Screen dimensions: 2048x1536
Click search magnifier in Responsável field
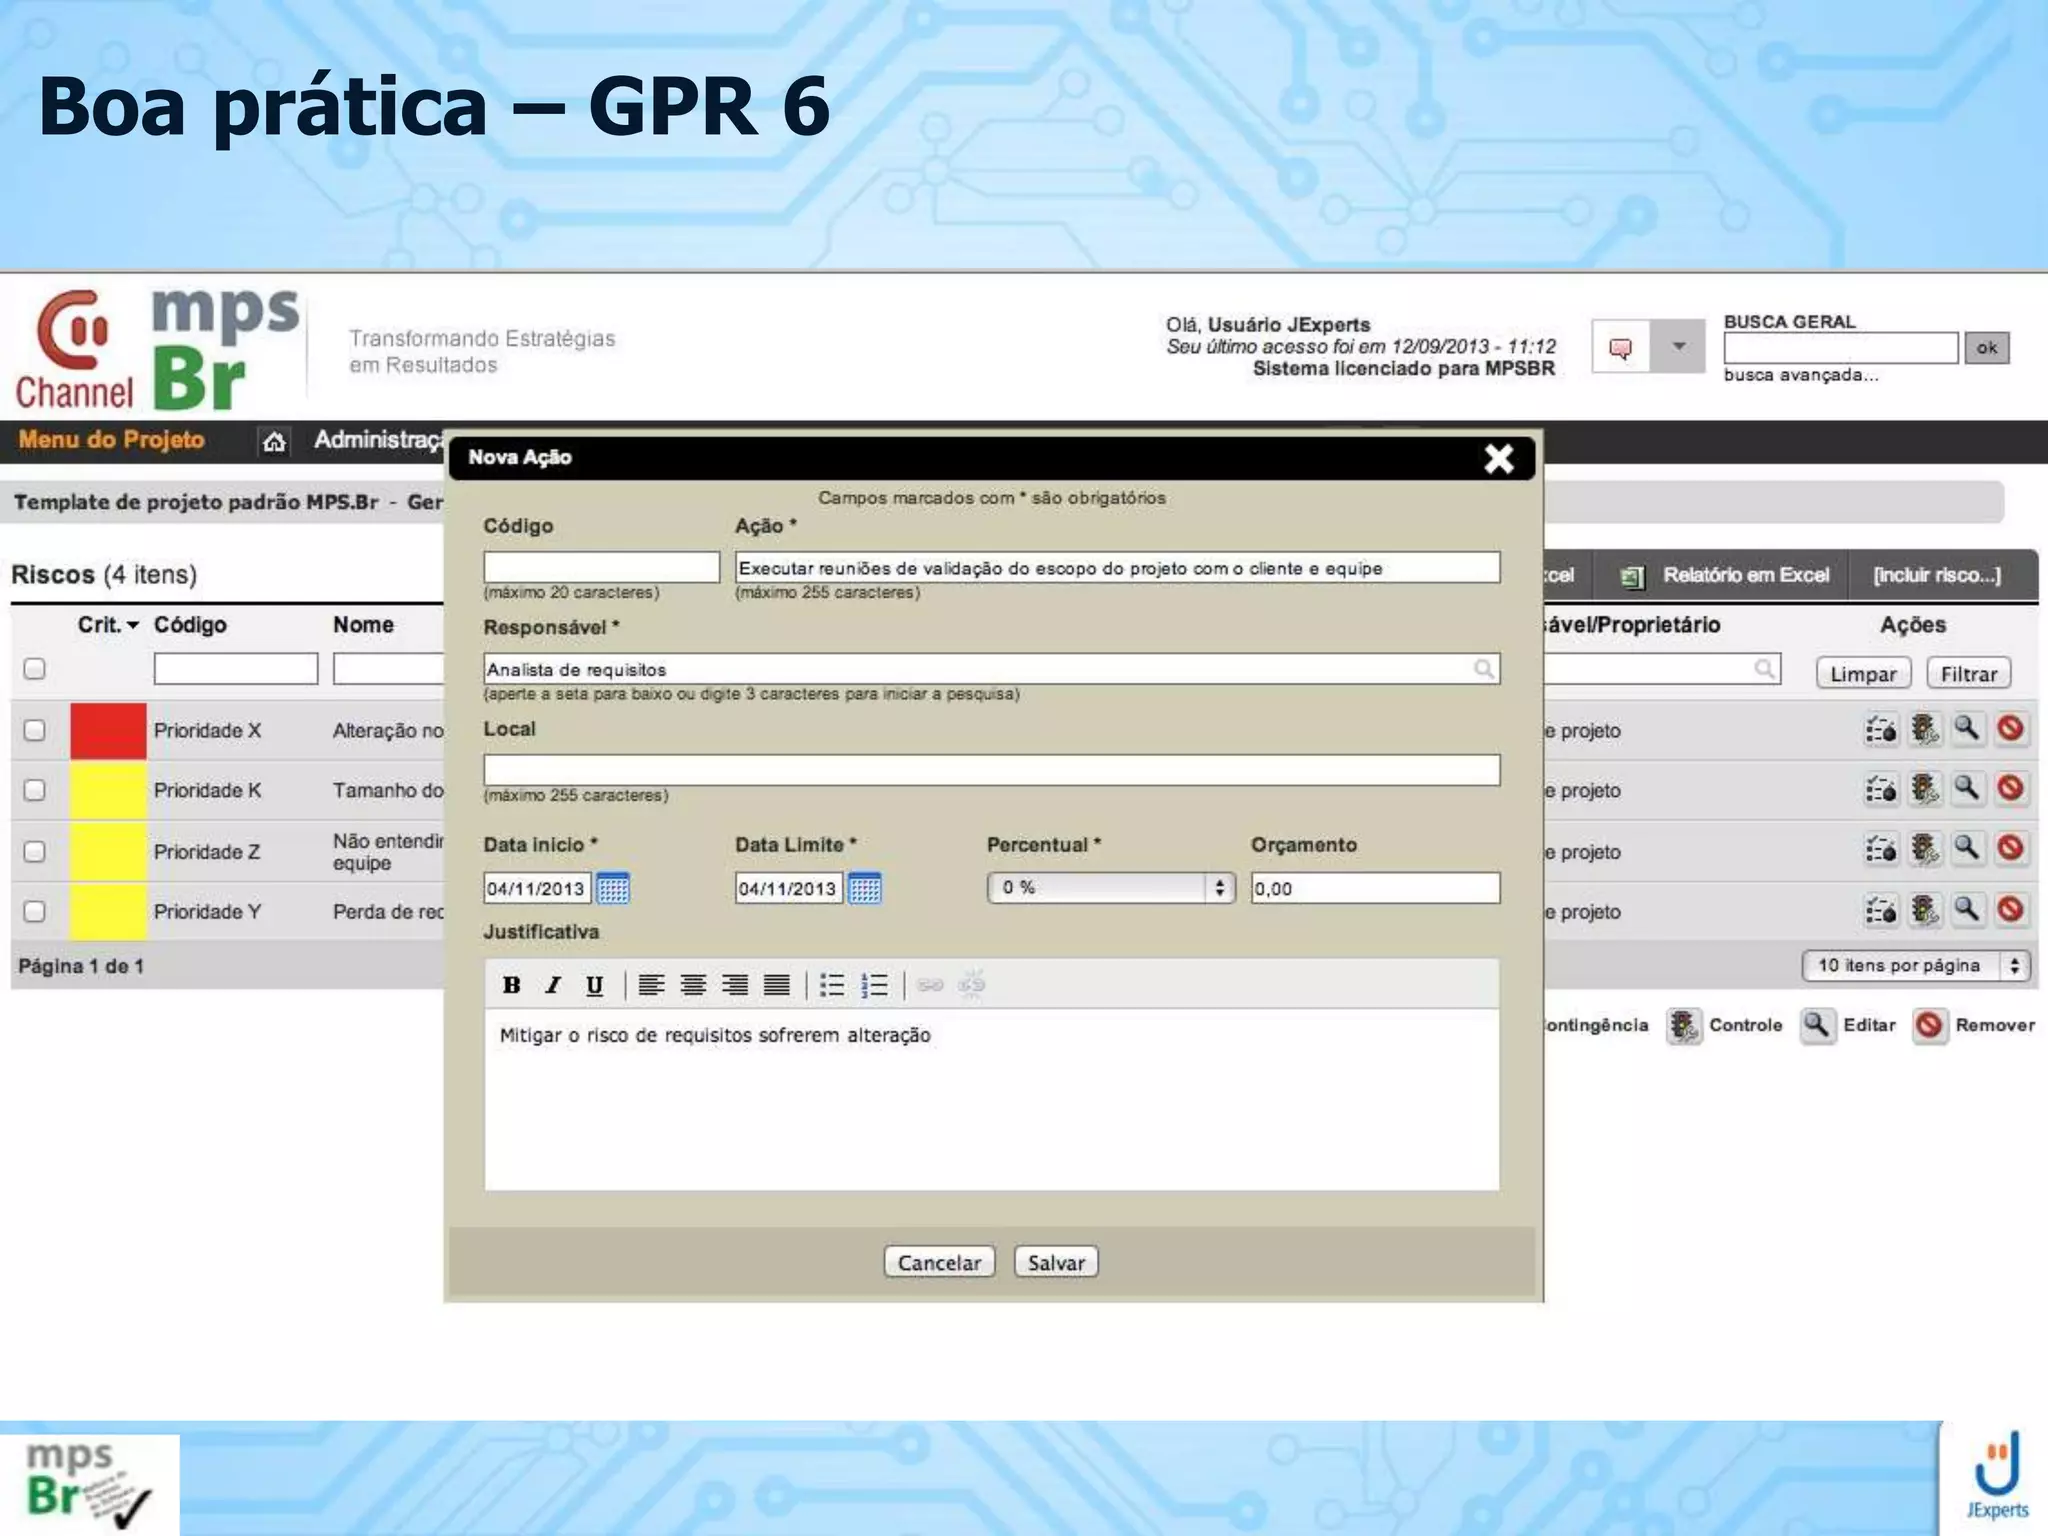[1484, 668]
